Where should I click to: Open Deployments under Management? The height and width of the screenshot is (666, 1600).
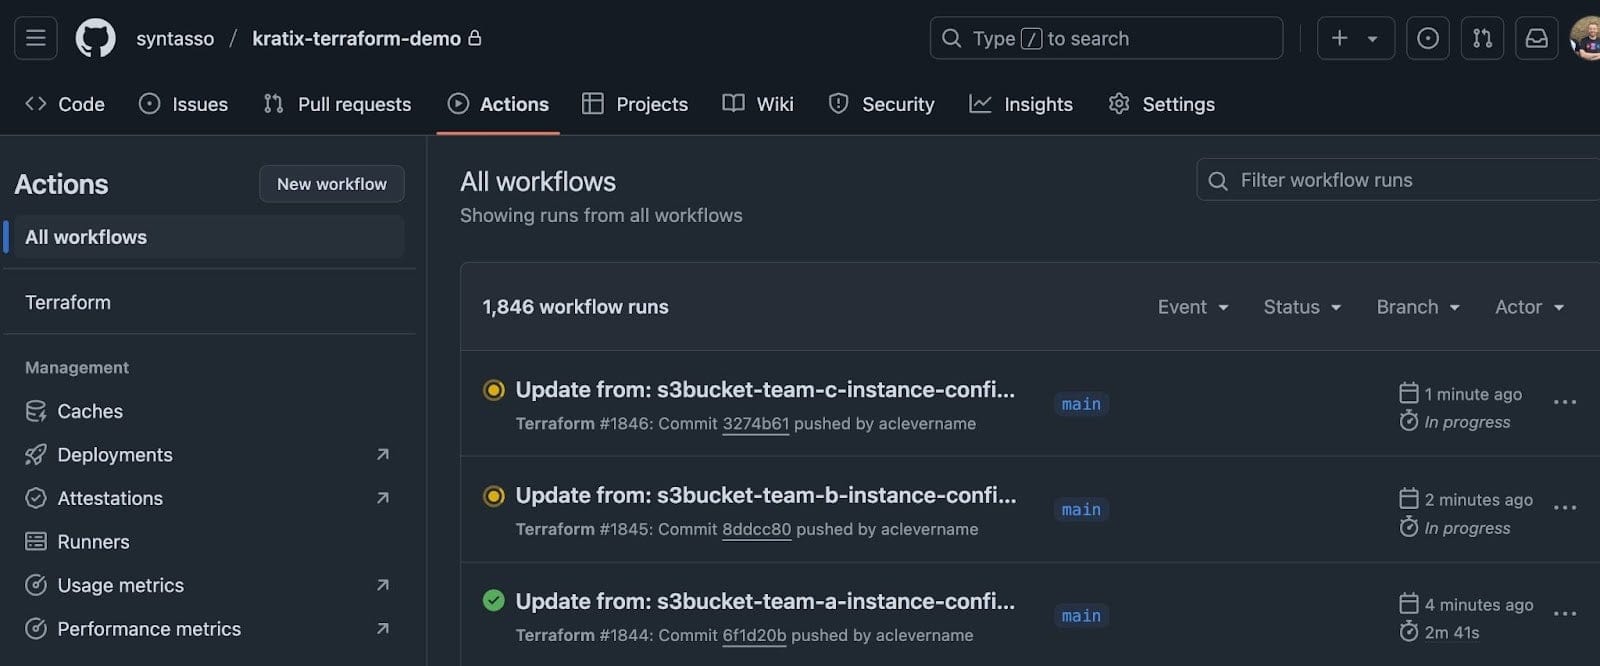coord(115,455)
